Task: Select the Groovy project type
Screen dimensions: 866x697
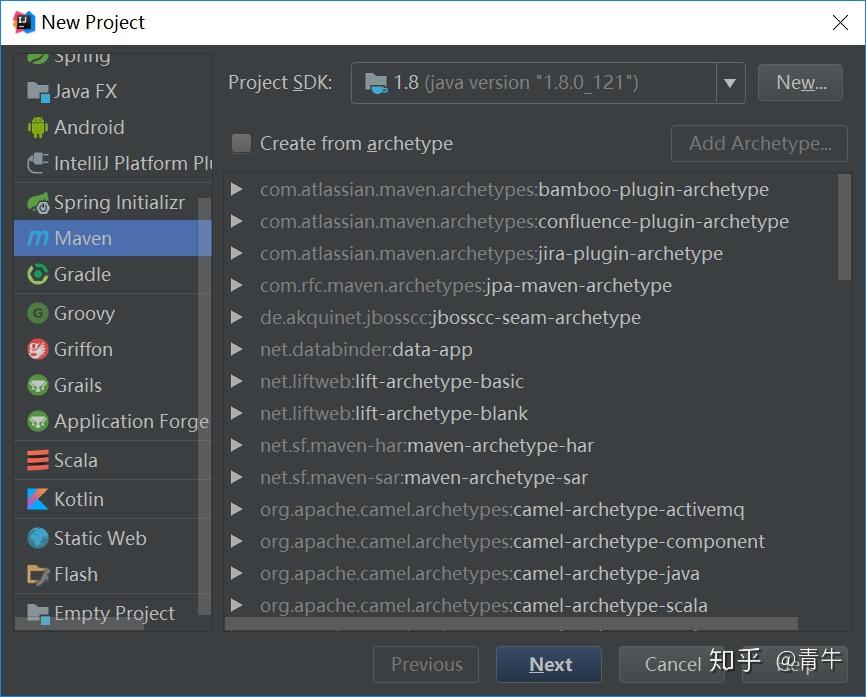Action: click(85, 312)
